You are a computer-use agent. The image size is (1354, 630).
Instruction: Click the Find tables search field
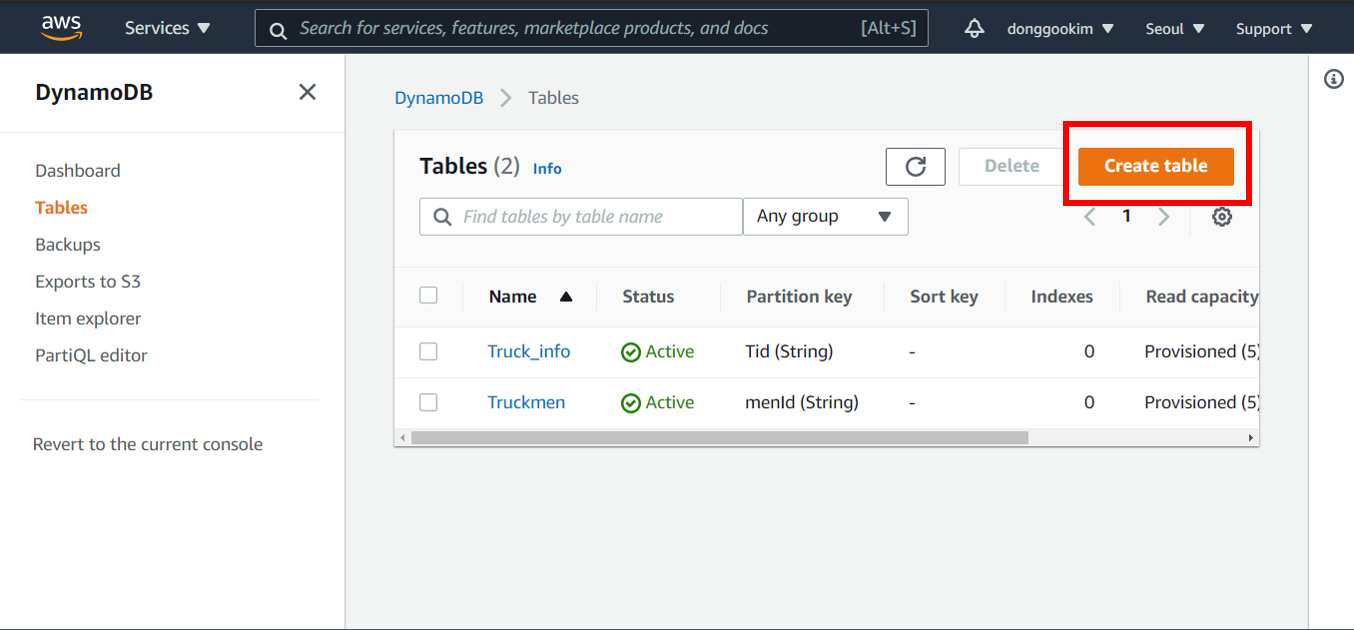[581, 216]
